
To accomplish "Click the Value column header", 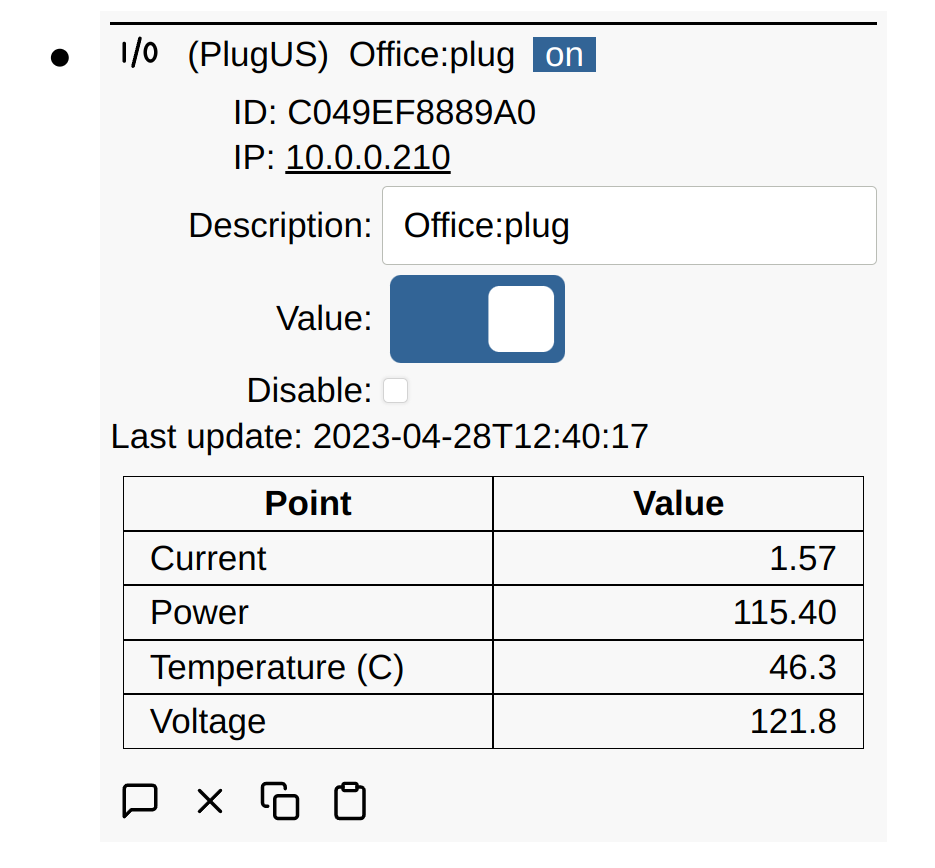I will [678, 503].
